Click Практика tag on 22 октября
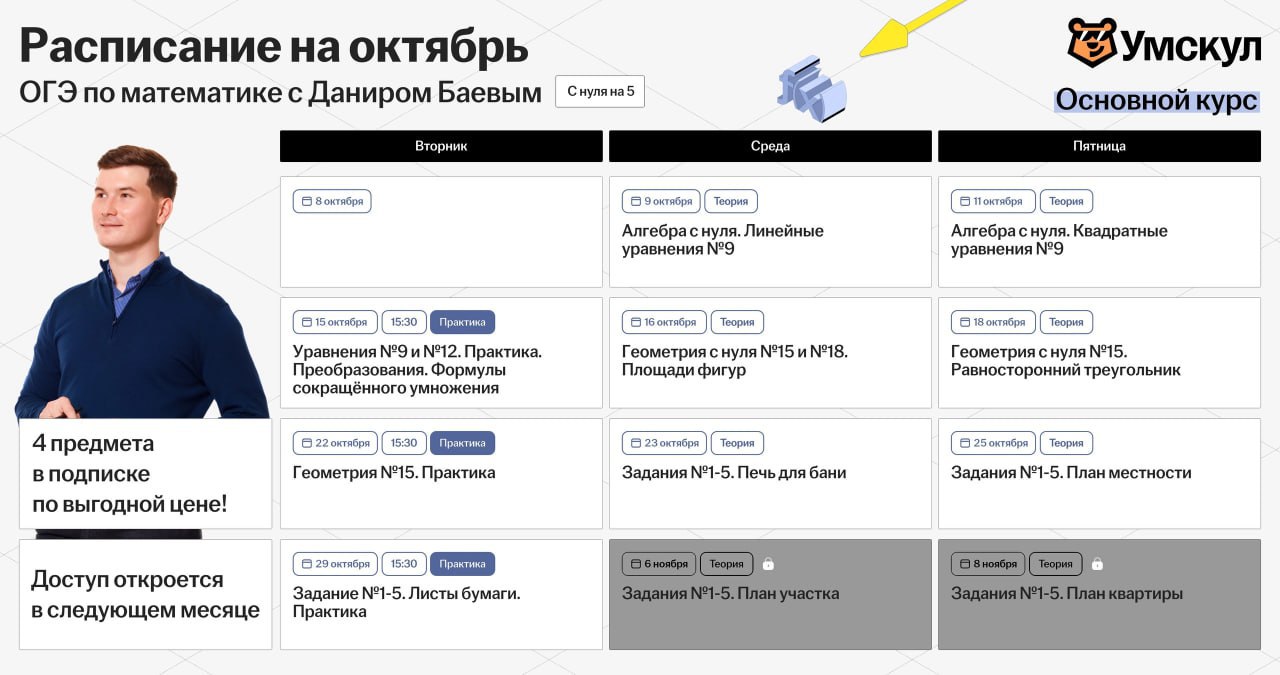Image resolution: width=1280 pixels, height=675 pixels. click(x=462, y=443)
